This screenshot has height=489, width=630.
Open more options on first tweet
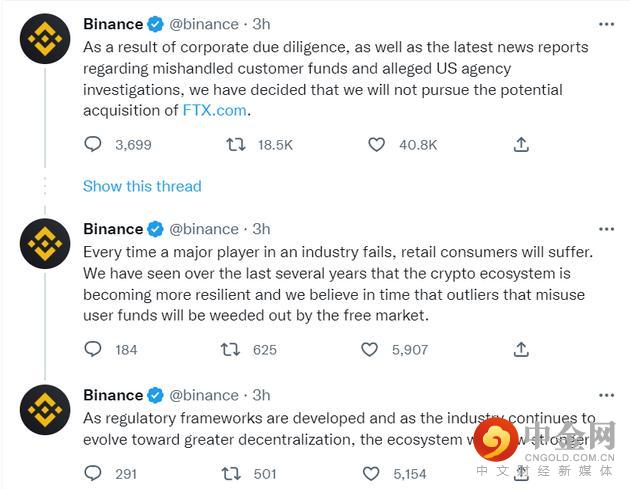(606, 25)
